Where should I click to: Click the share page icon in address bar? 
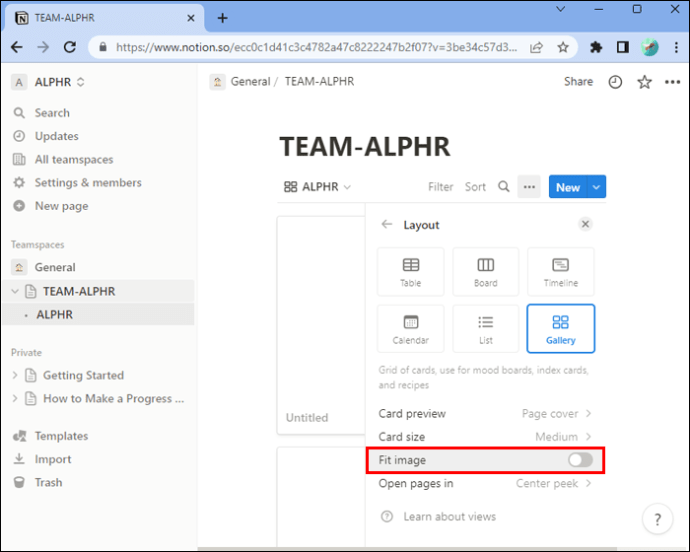[x=536, y=47]
